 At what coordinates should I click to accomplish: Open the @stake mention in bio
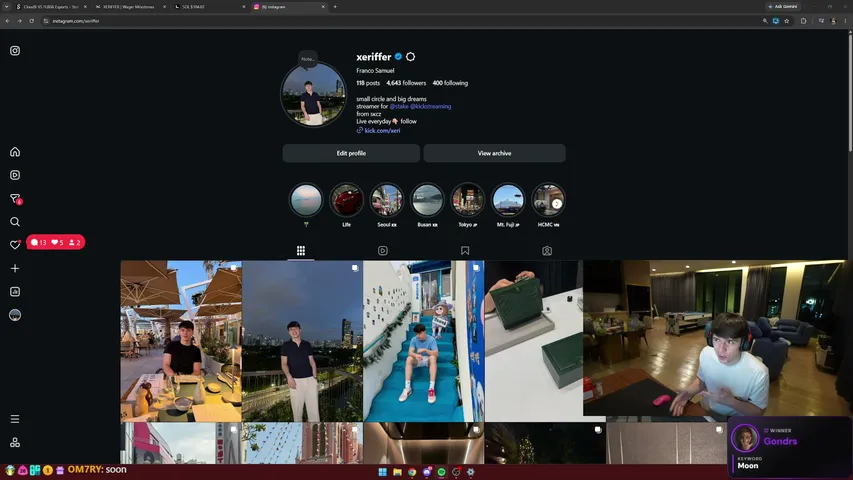tap(399, 107)
